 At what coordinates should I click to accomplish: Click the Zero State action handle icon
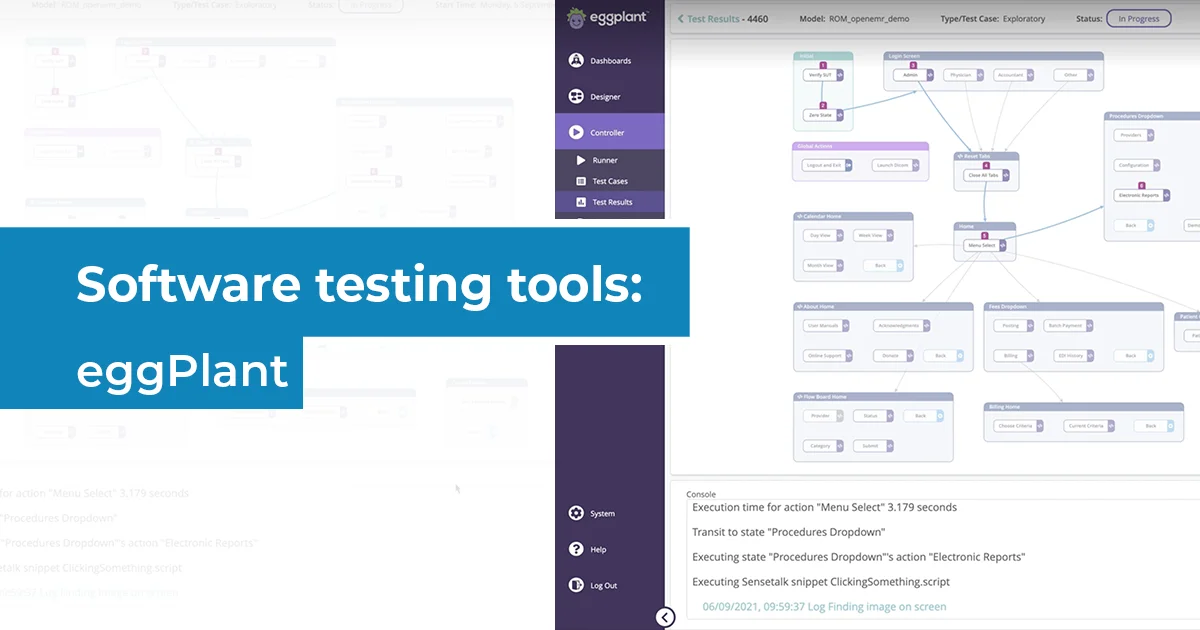click(x=839, y=115)
